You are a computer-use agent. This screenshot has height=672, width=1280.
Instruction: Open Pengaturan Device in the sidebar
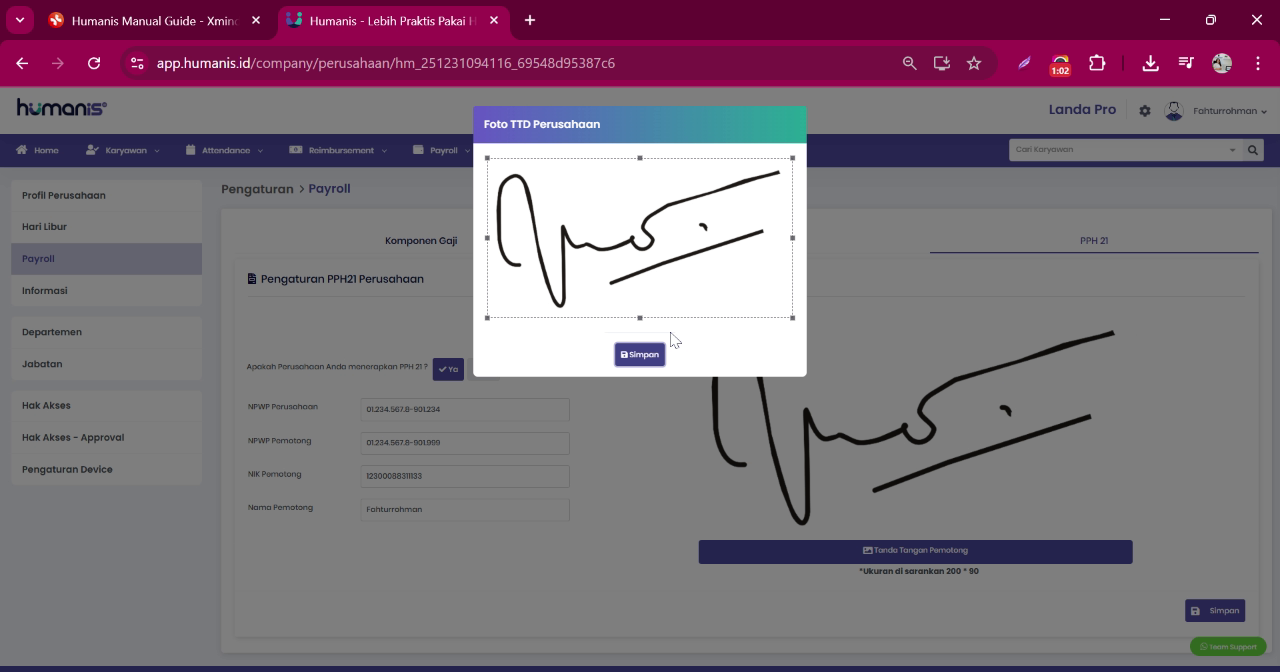106,469
